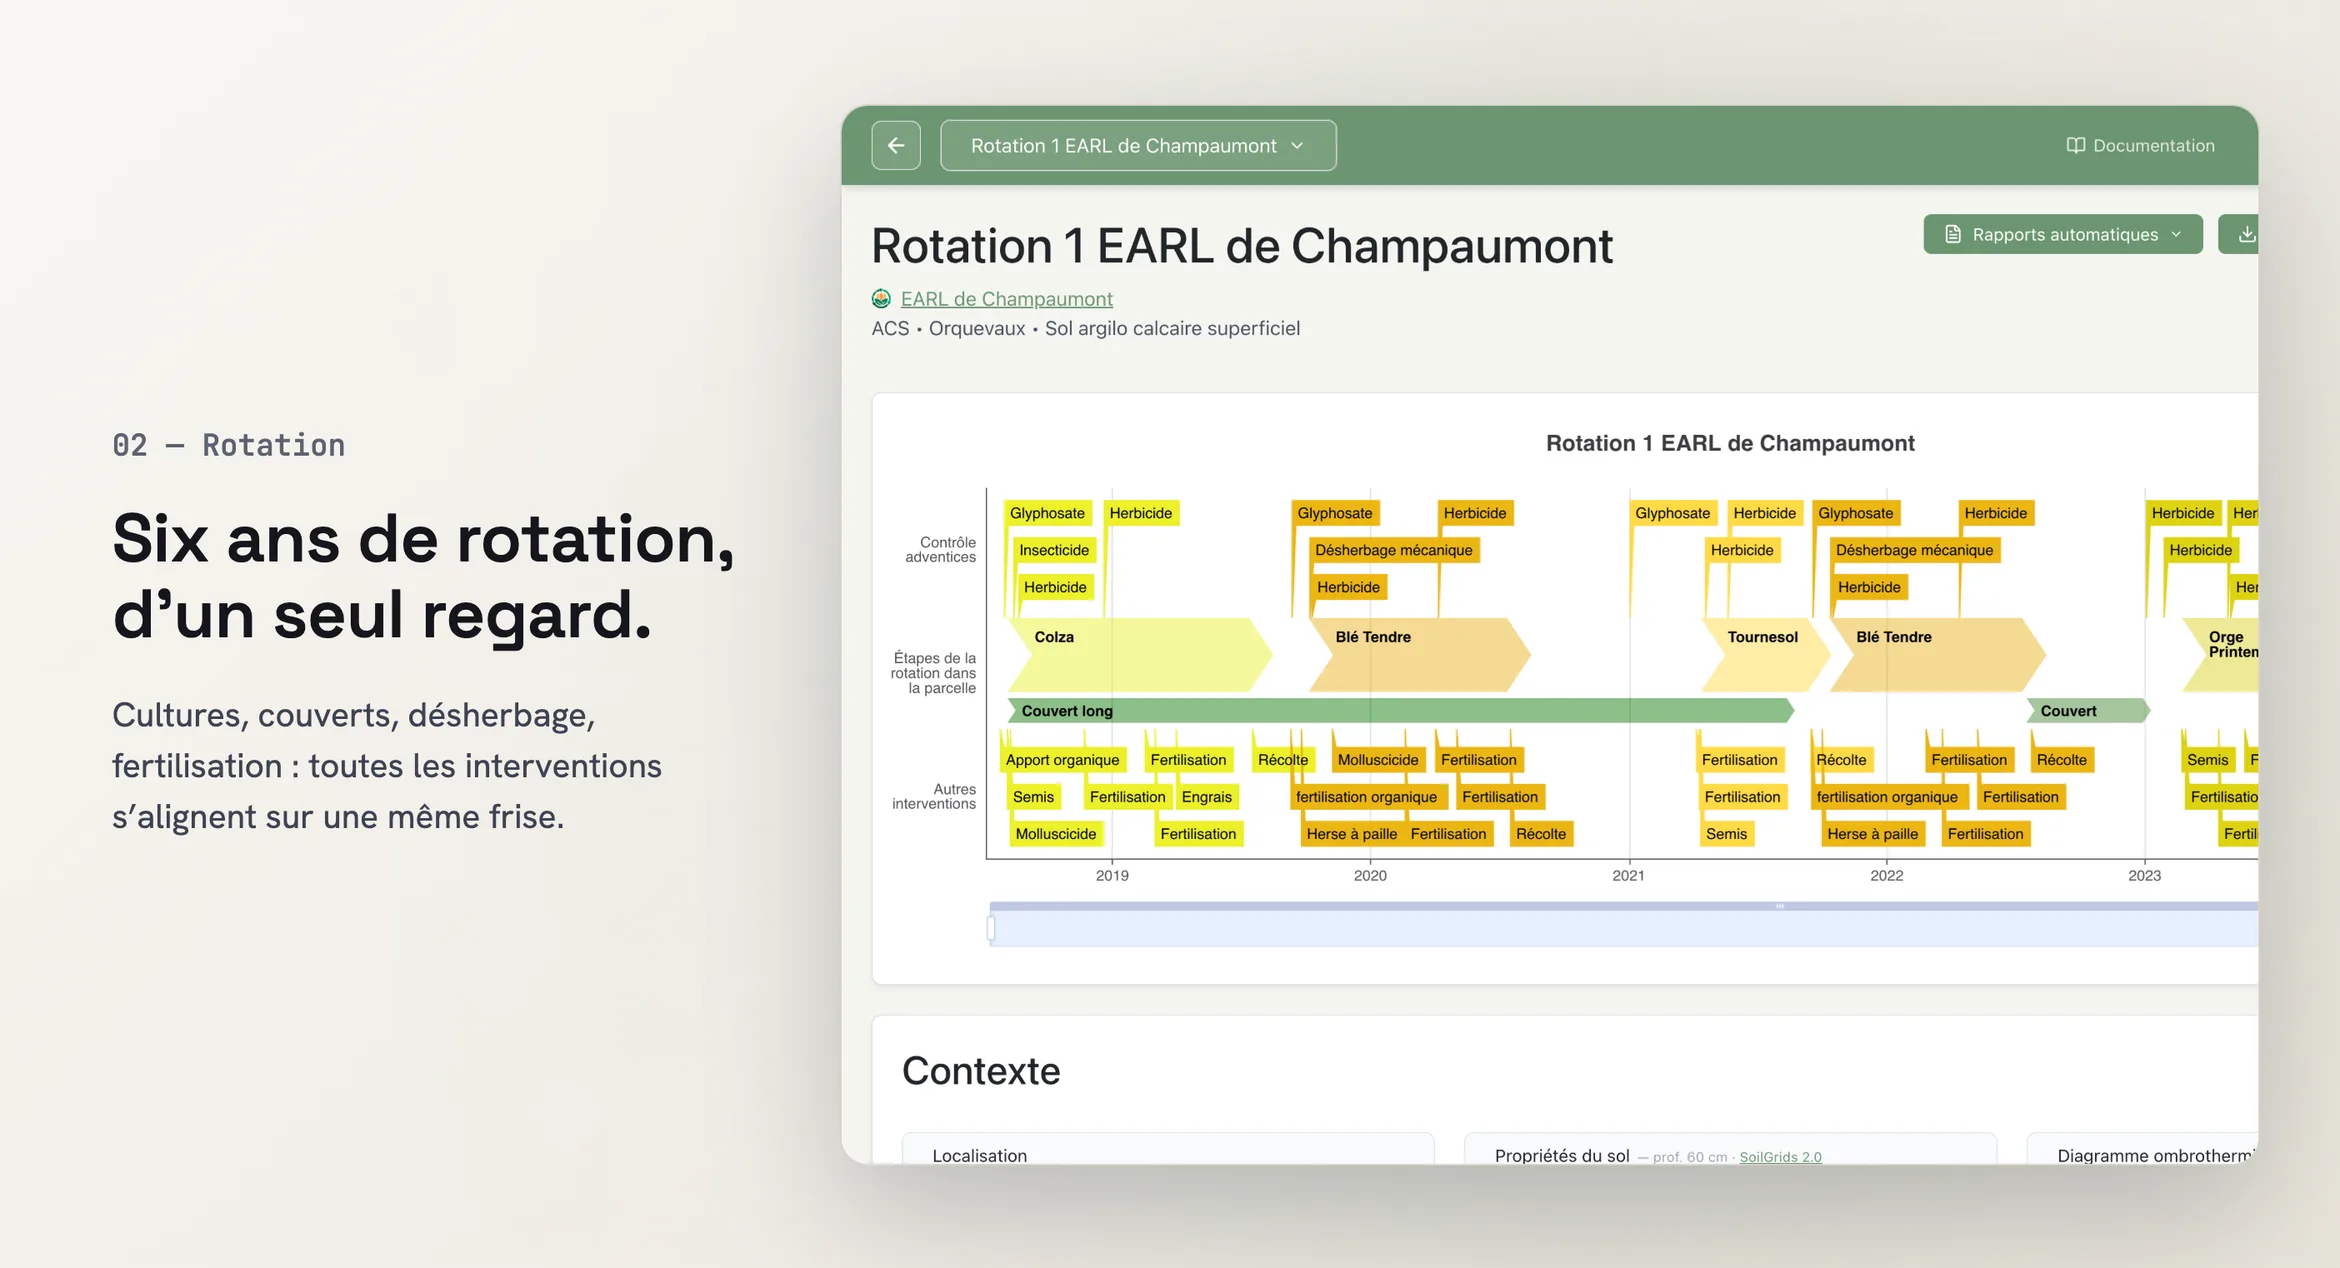Viewport: 2340px width, 1268px height.
Task: Click the Autres interventions axis label
Action: [934, 796]
